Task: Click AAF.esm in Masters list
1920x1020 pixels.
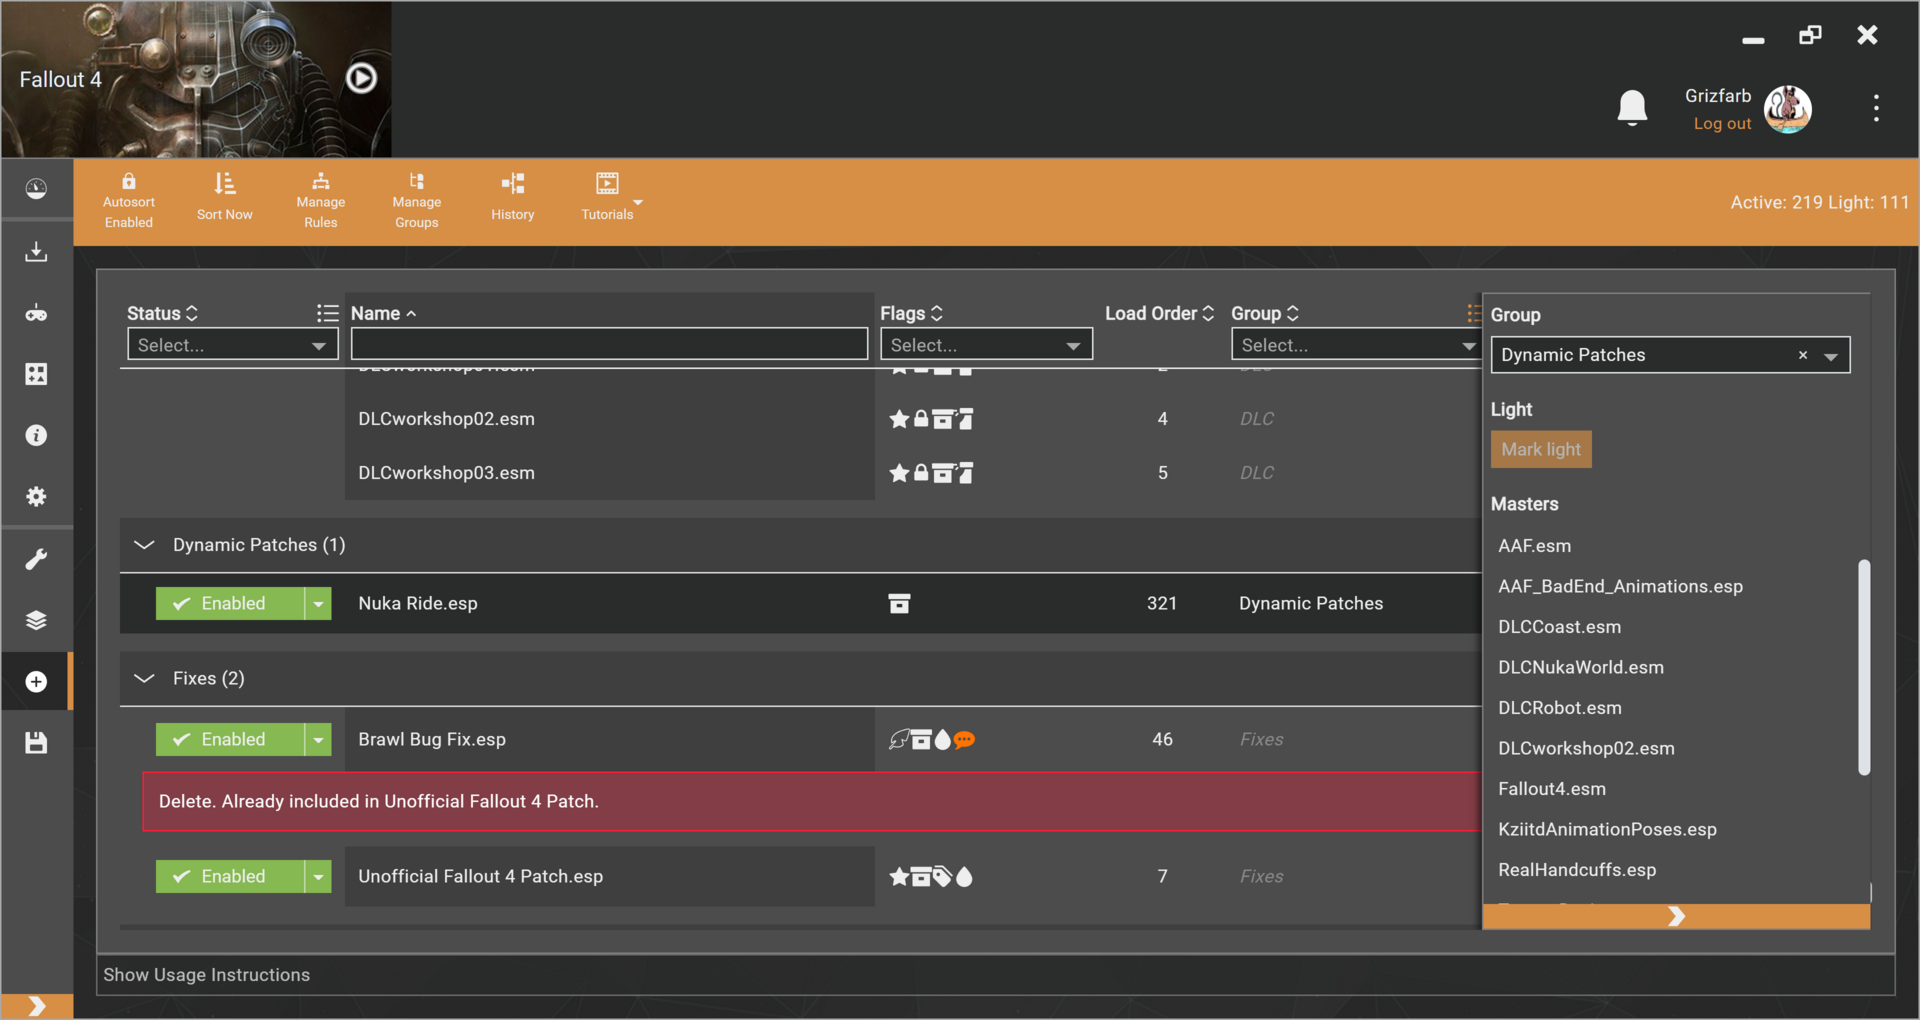Action: click(1534, 546)
